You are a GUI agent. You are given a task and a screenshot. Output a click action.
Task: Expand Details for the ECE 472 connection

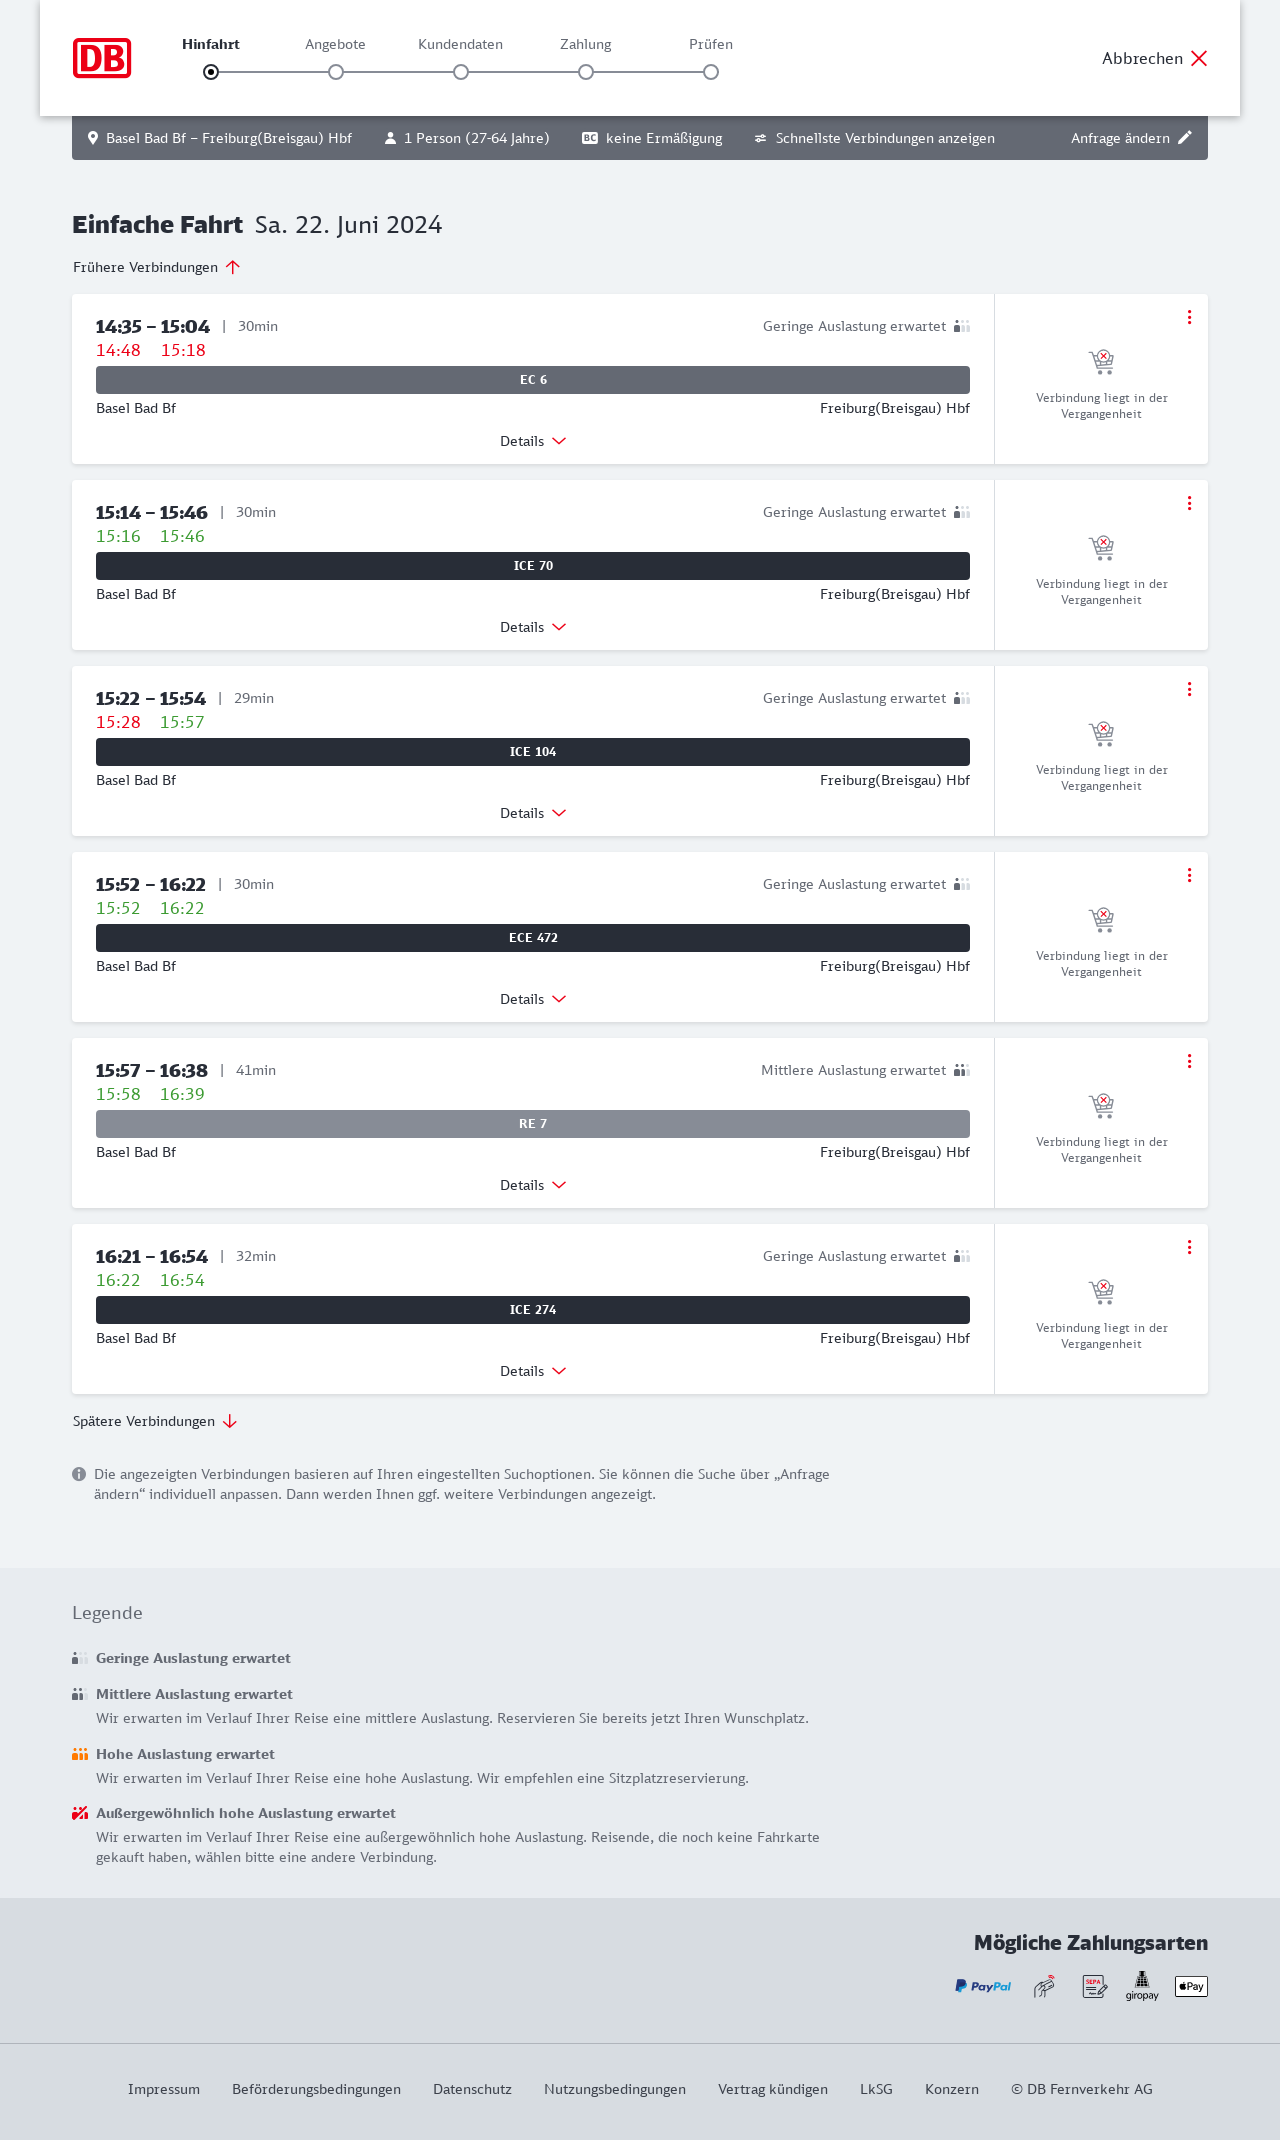[x=533, y=999]
